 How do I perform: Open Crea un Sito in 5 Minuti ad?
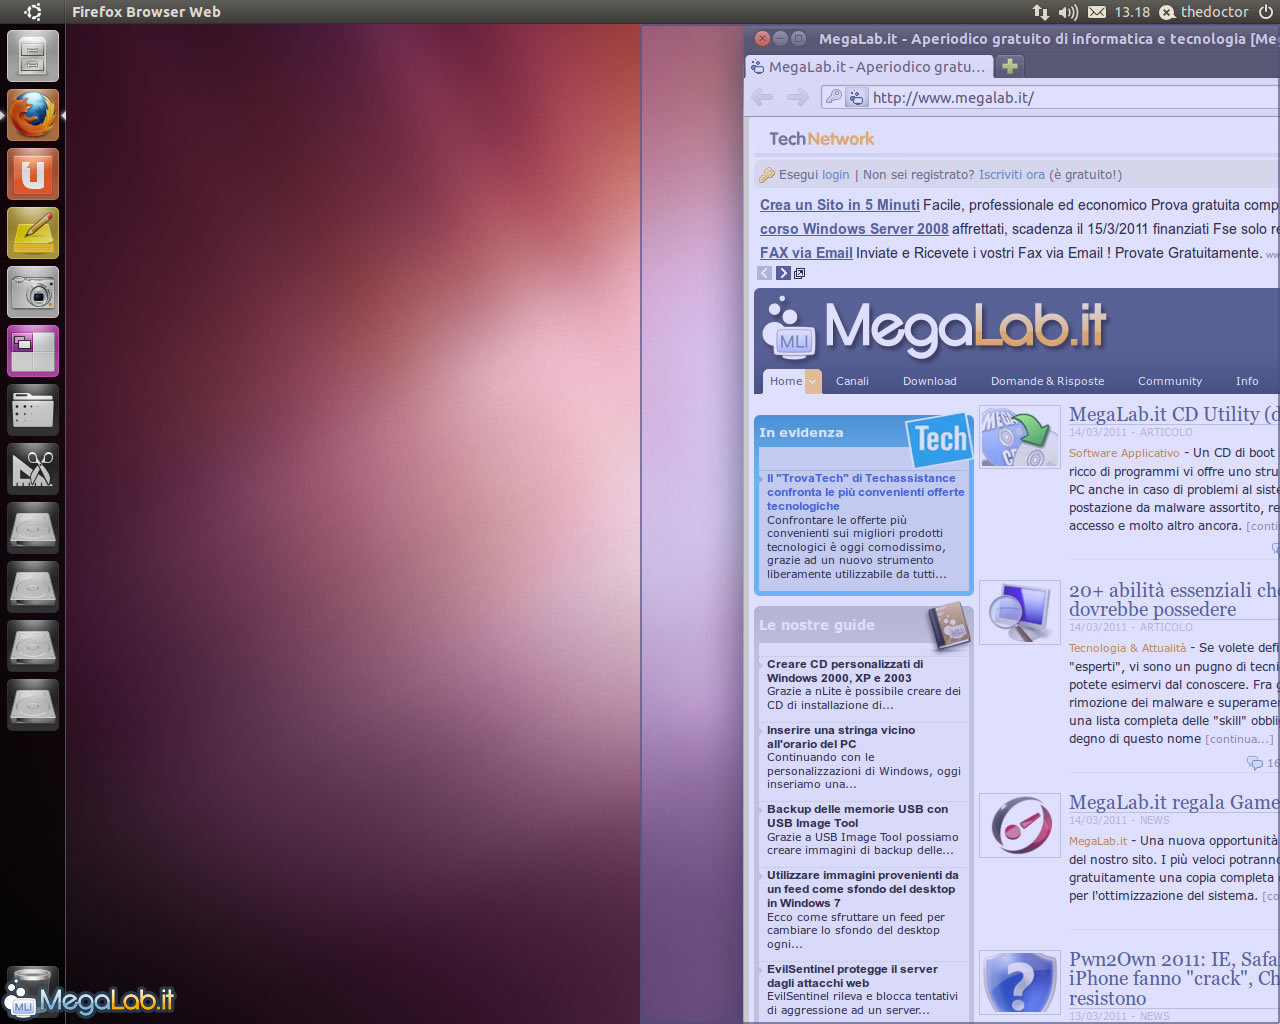click(840, 205)
